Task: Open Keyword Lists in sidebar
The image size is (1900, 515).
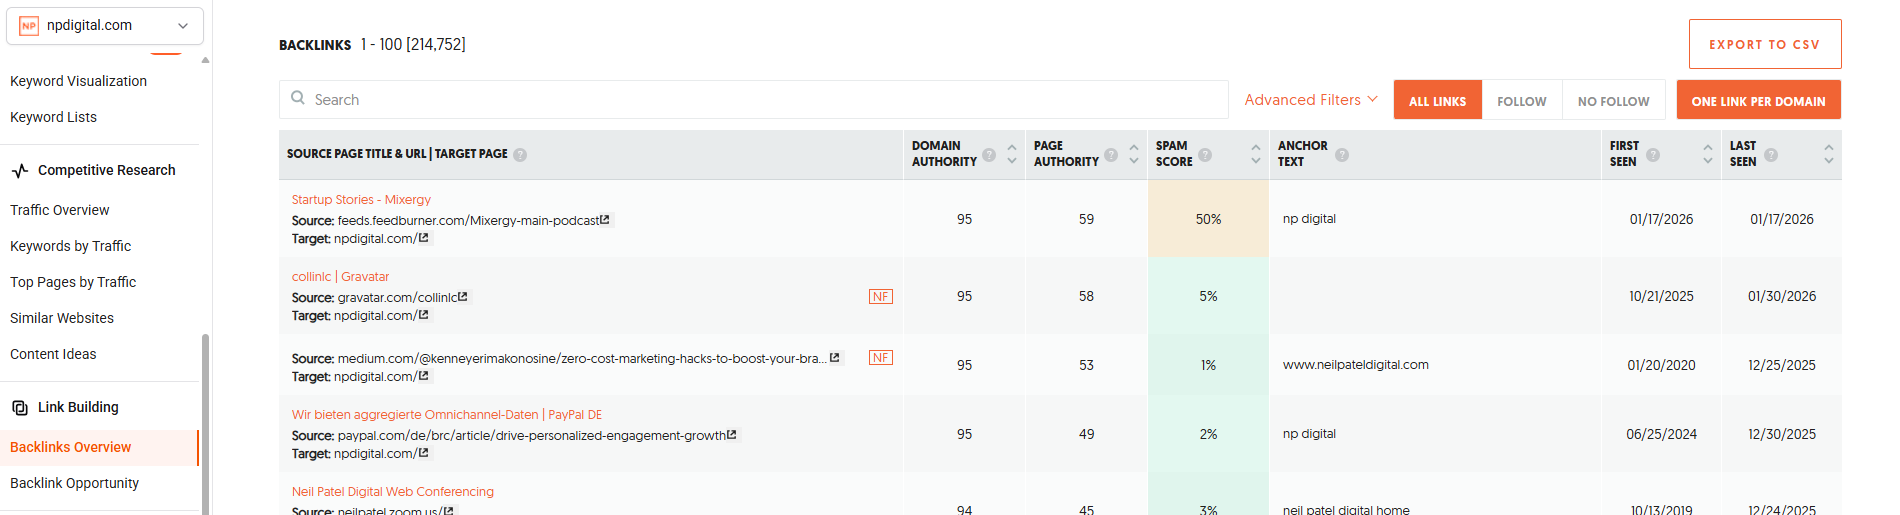Action: click(x=53, y=117)
